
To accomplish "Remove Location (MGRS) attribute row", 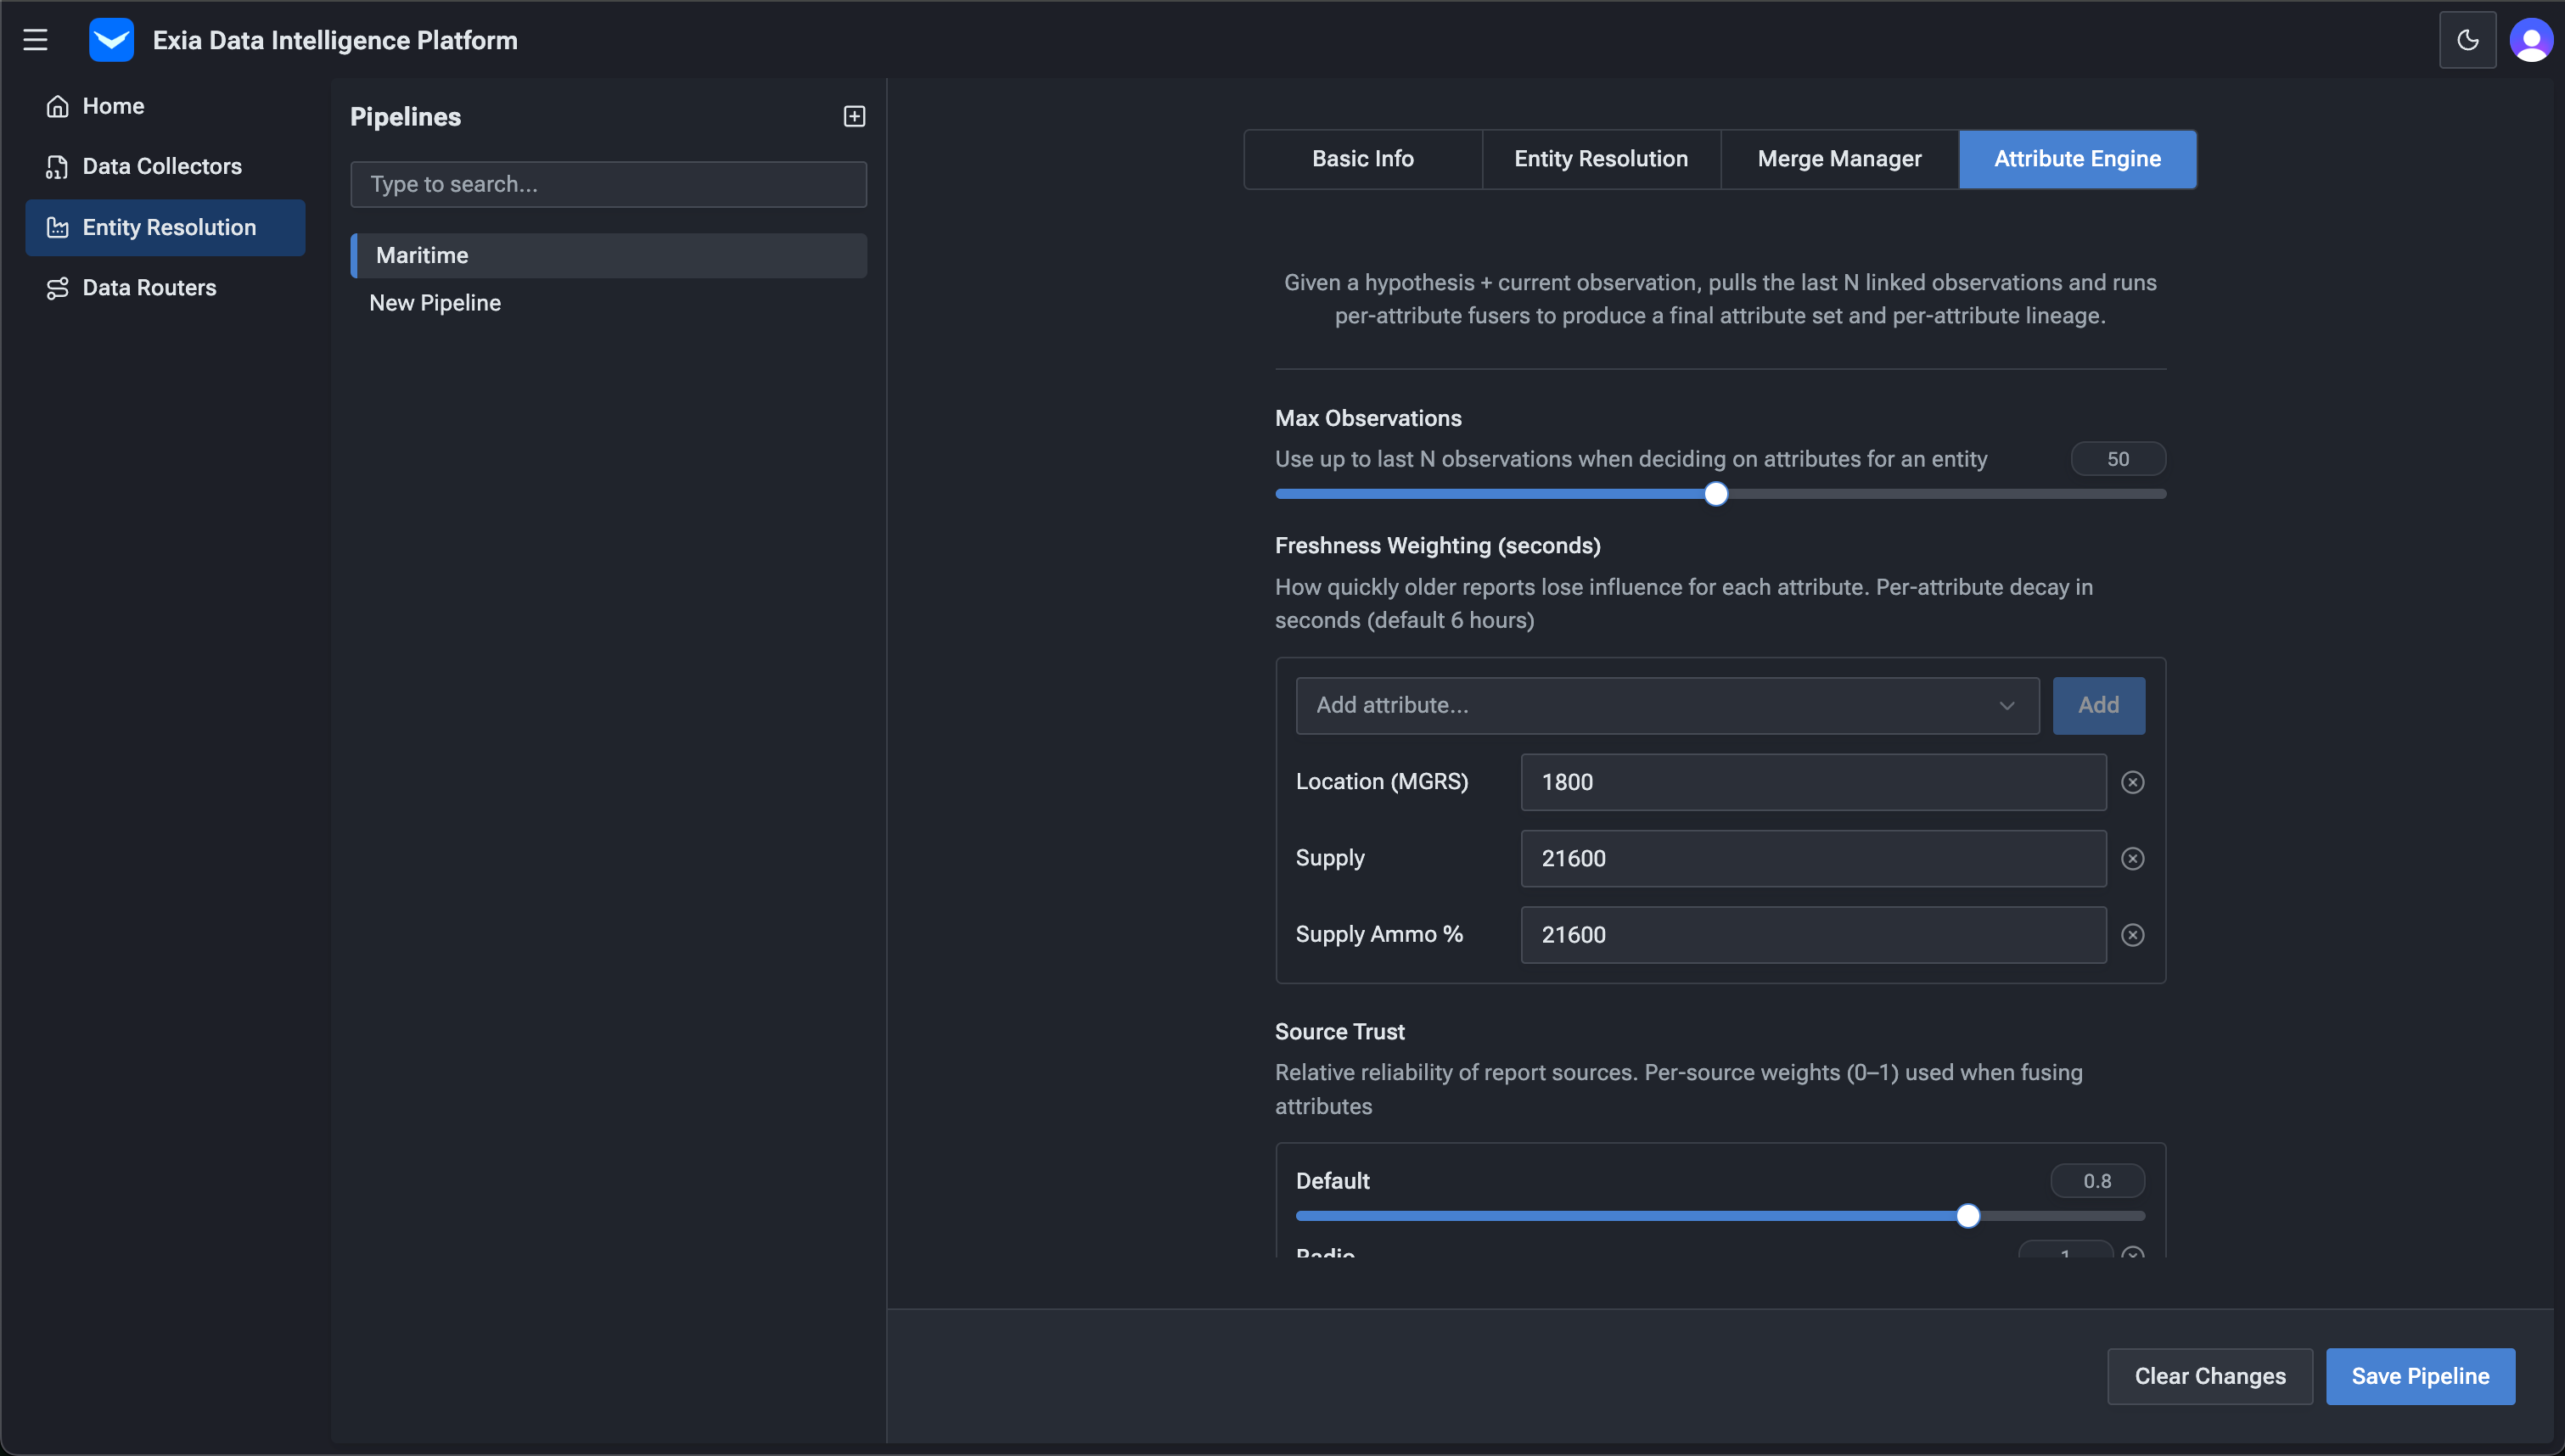I will tap(2132, 782).
